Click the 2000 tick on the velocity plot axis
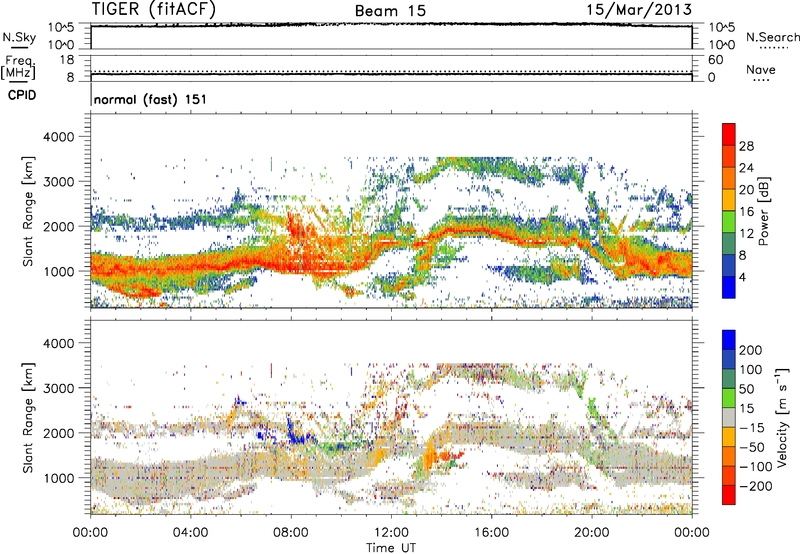The image size is (800, 554). tap(58, 433)
